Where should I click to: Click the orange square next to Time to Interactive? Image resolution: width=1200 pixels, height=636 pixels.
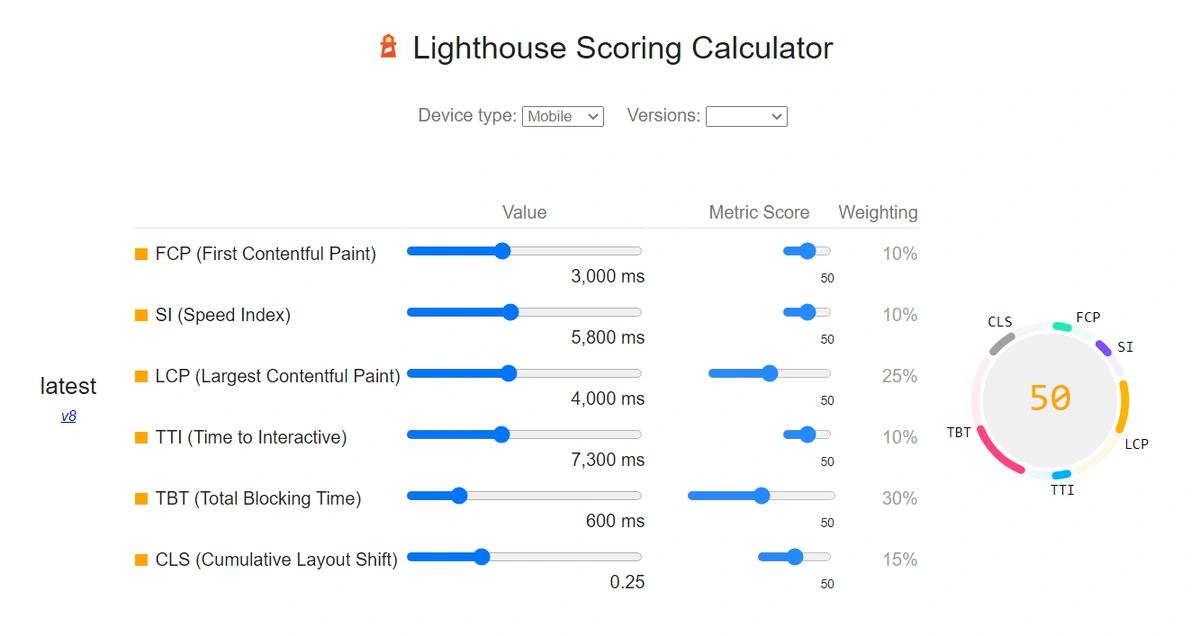[x=139, y=437]
